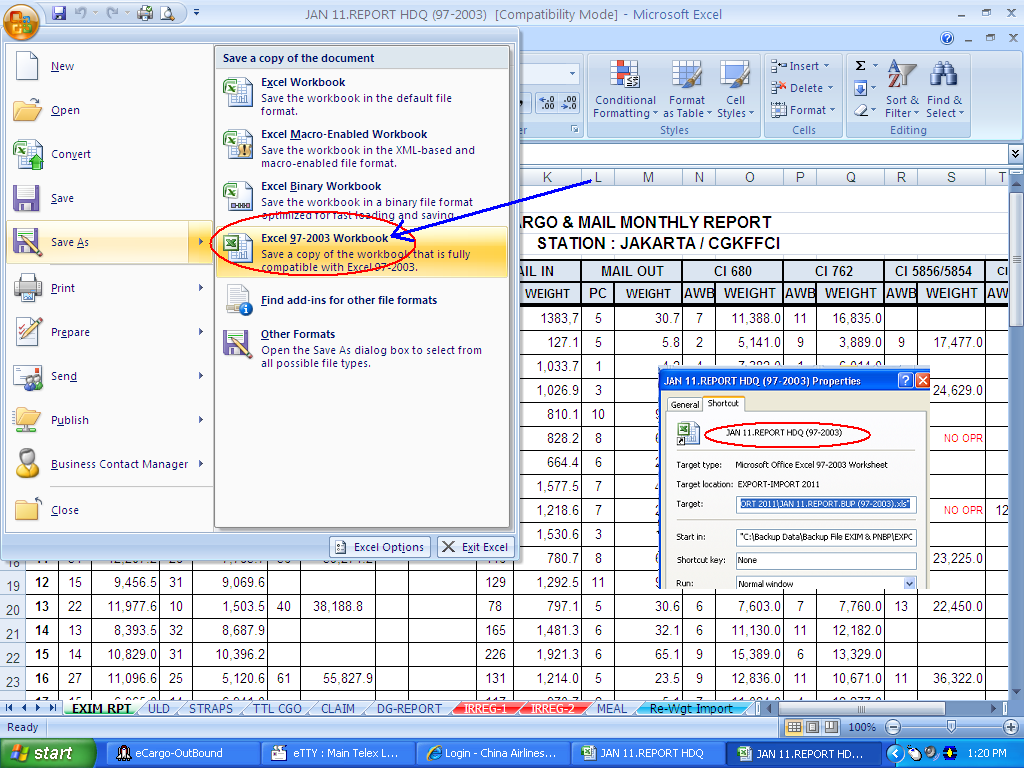
Task: Open Conditional Formatting in Styles group
Action: [625, 89]
